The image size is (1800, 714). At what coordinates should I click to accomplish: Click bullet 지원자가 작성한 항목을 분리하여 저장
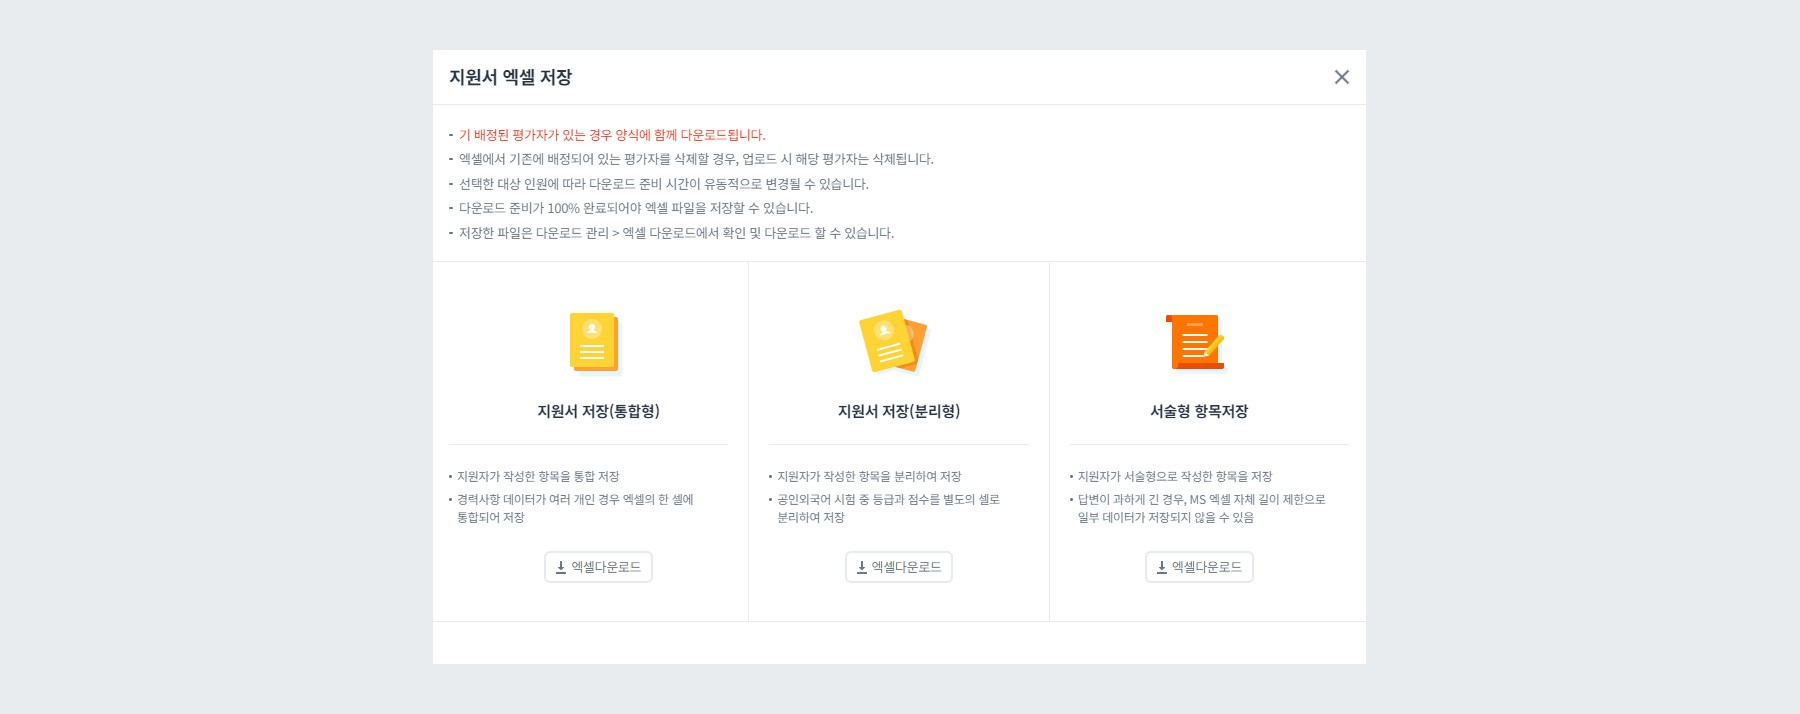coord(869,476)
